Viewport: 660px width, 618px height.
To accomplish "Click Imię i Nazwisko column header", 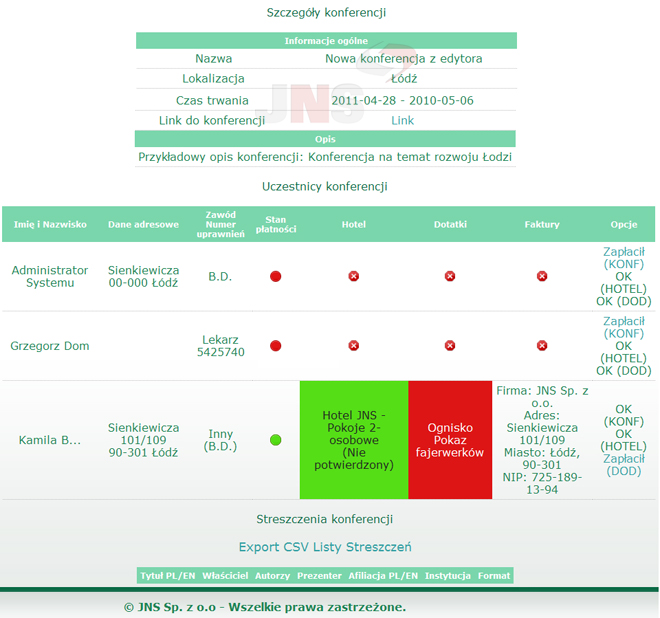I will 50,225.
